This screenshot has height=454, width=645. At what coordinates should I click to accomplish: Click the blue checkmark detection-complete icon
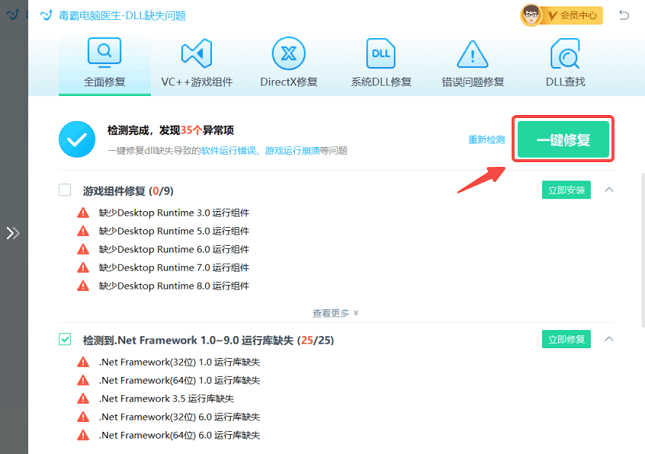77,139
